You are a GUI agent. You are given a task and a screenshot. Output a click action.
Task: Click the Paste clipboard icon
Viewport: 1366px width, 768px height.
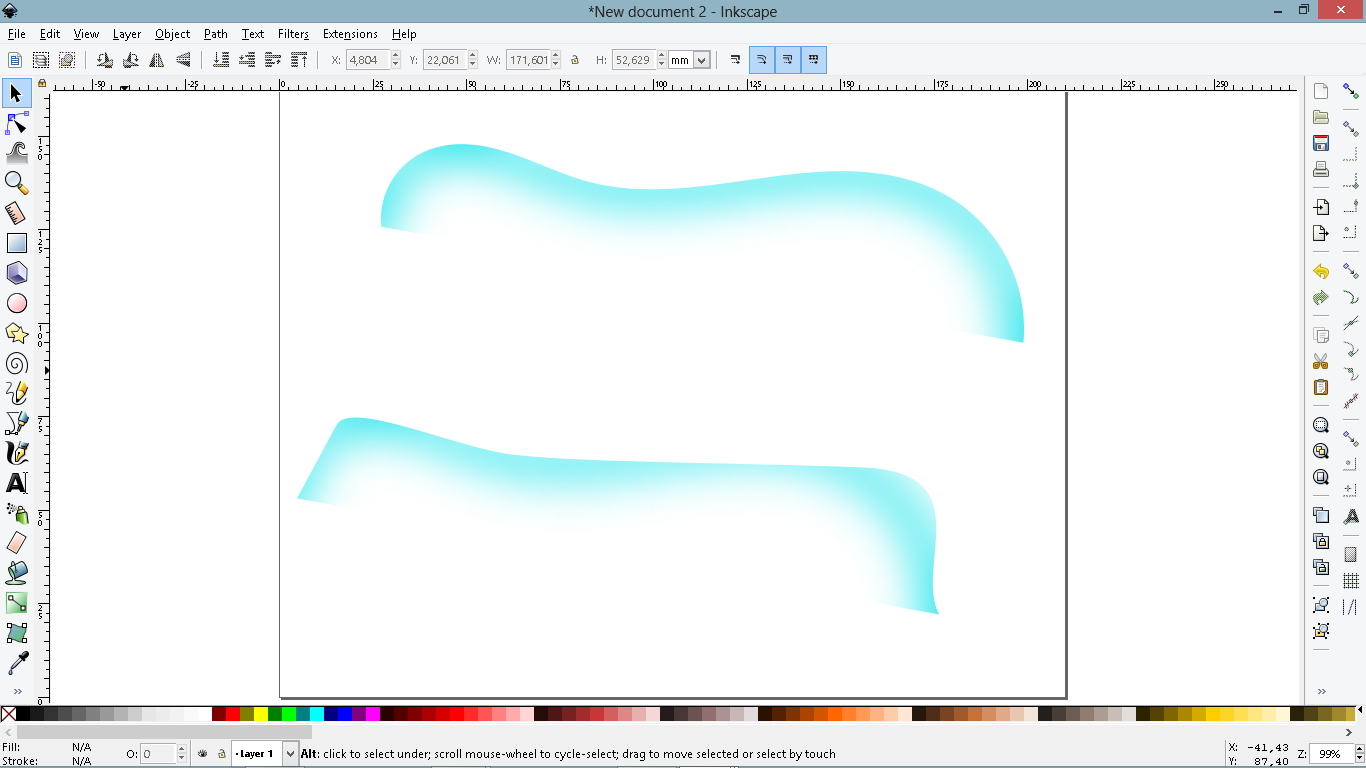click(1321, 387)
